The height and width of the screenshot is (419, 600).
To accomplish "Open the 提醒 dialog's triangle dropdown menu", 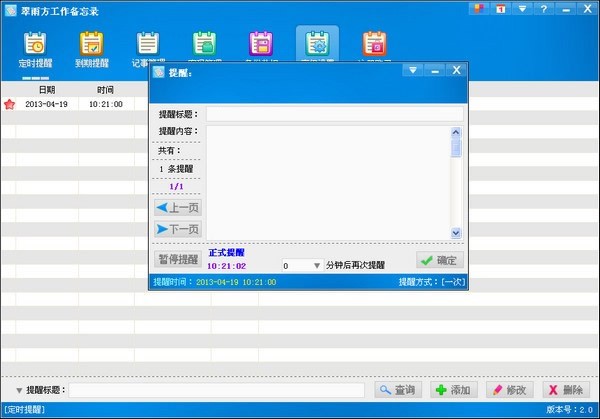I will (413, 70).
